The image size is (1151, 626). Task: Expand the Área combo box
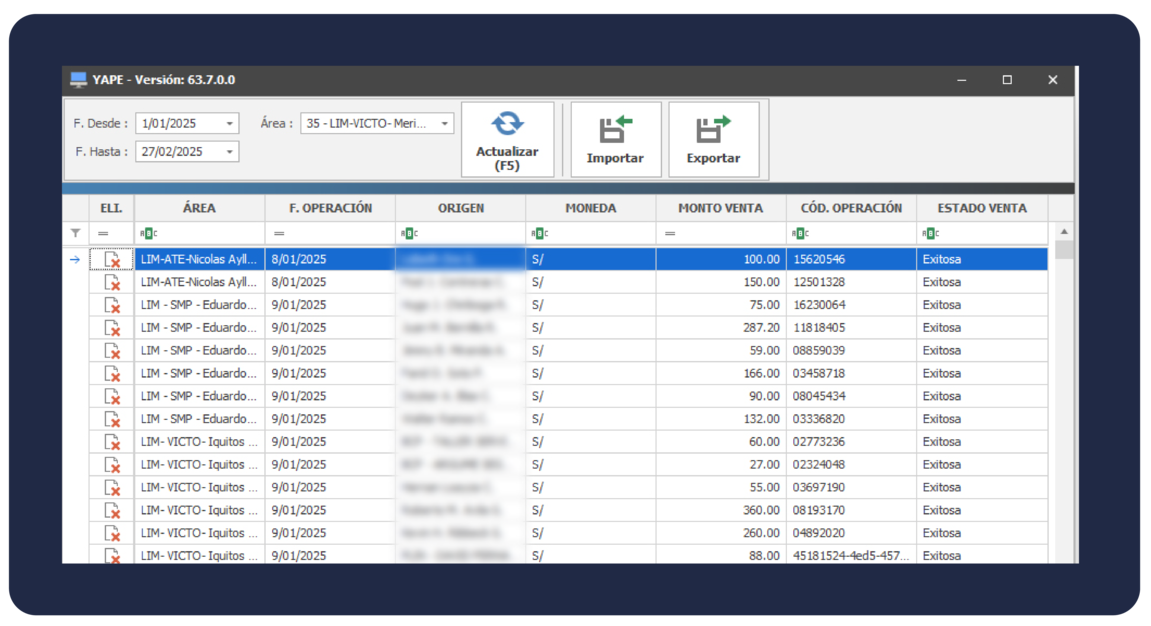click(x=444, y=124)
